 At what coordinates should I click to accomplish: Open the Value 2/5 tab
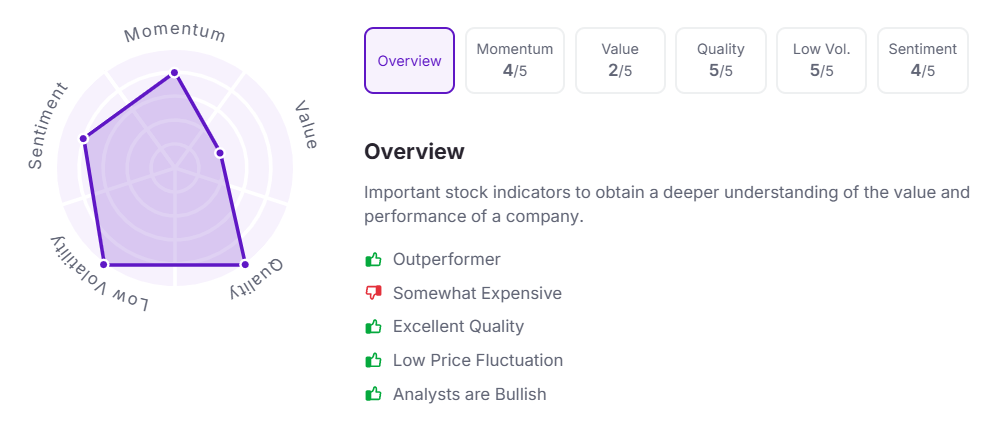point(620,61)
